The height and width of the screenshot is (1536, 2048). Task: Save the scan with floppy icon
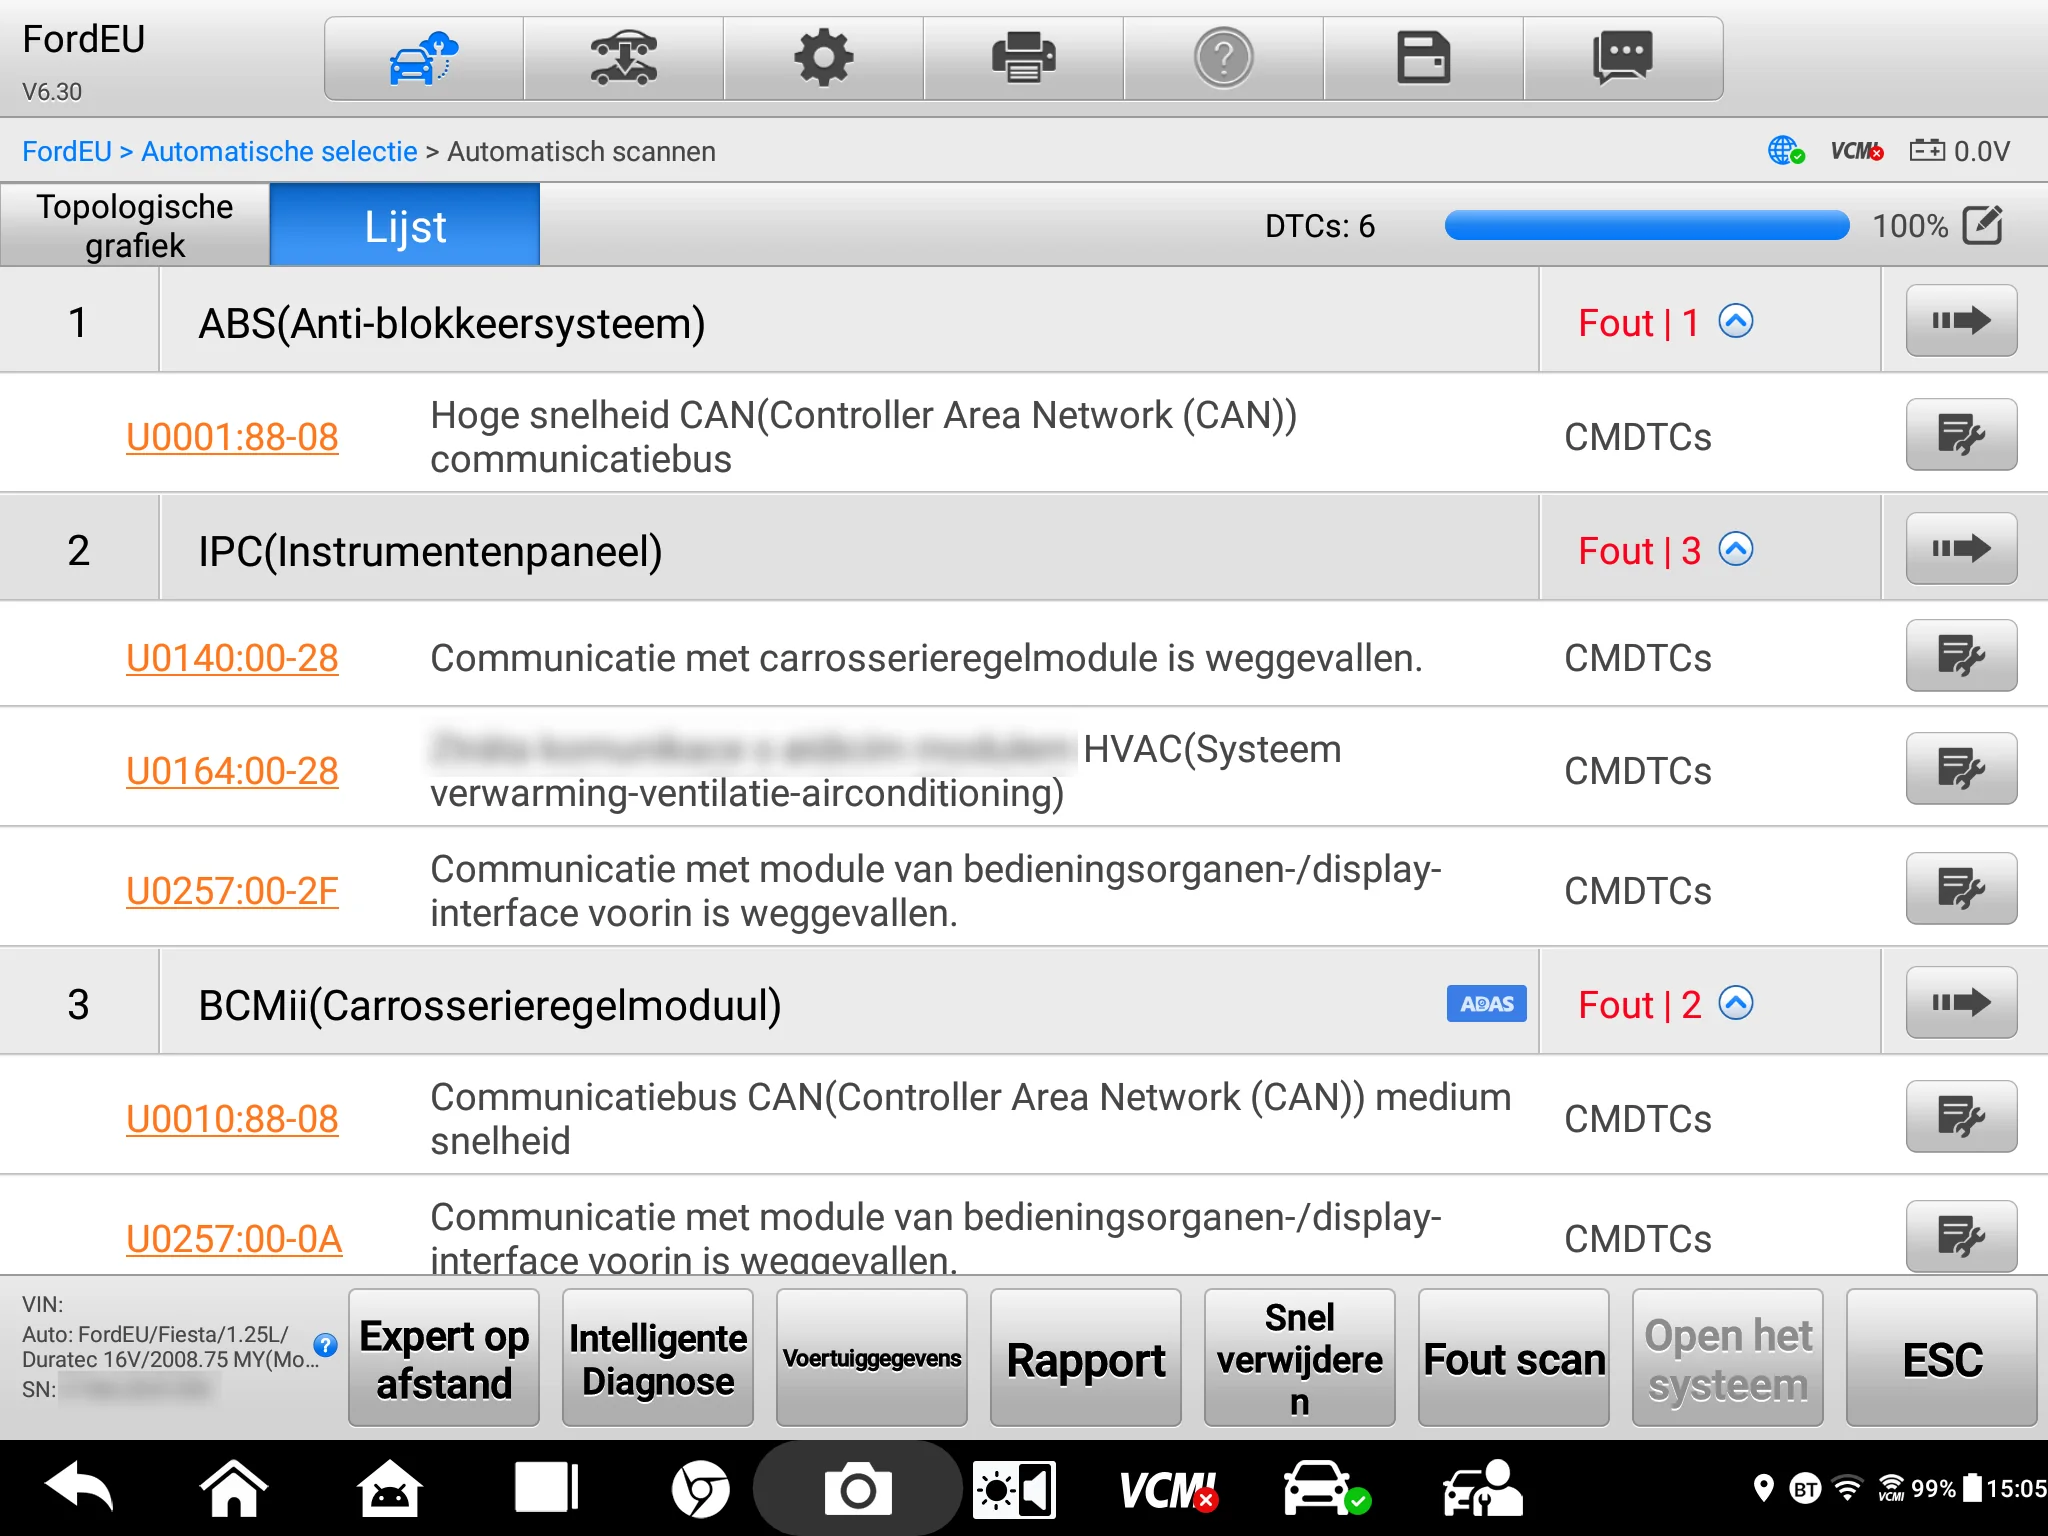pos(1423,58)
